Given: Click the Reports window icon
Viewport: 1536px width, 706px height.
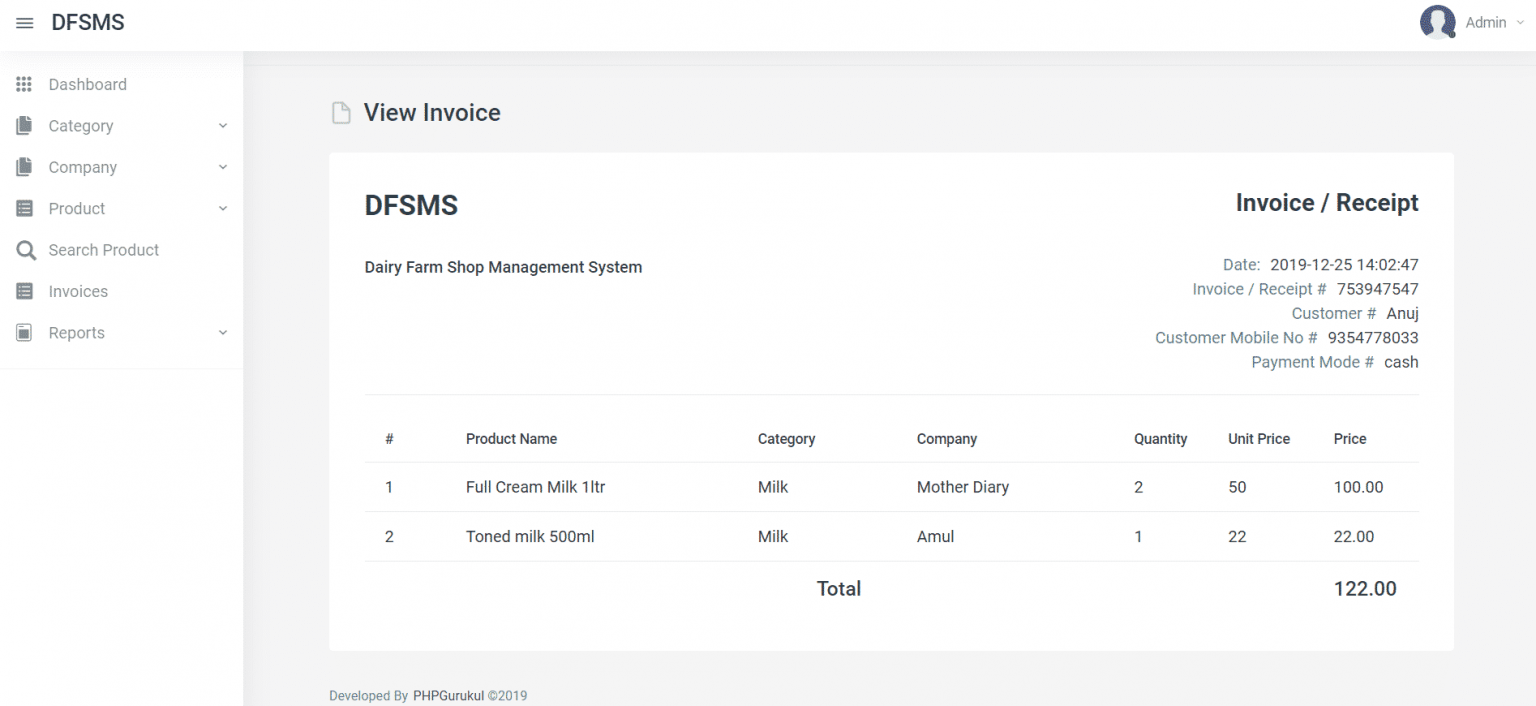Looking at the screenshot, I should pos(24,332).
